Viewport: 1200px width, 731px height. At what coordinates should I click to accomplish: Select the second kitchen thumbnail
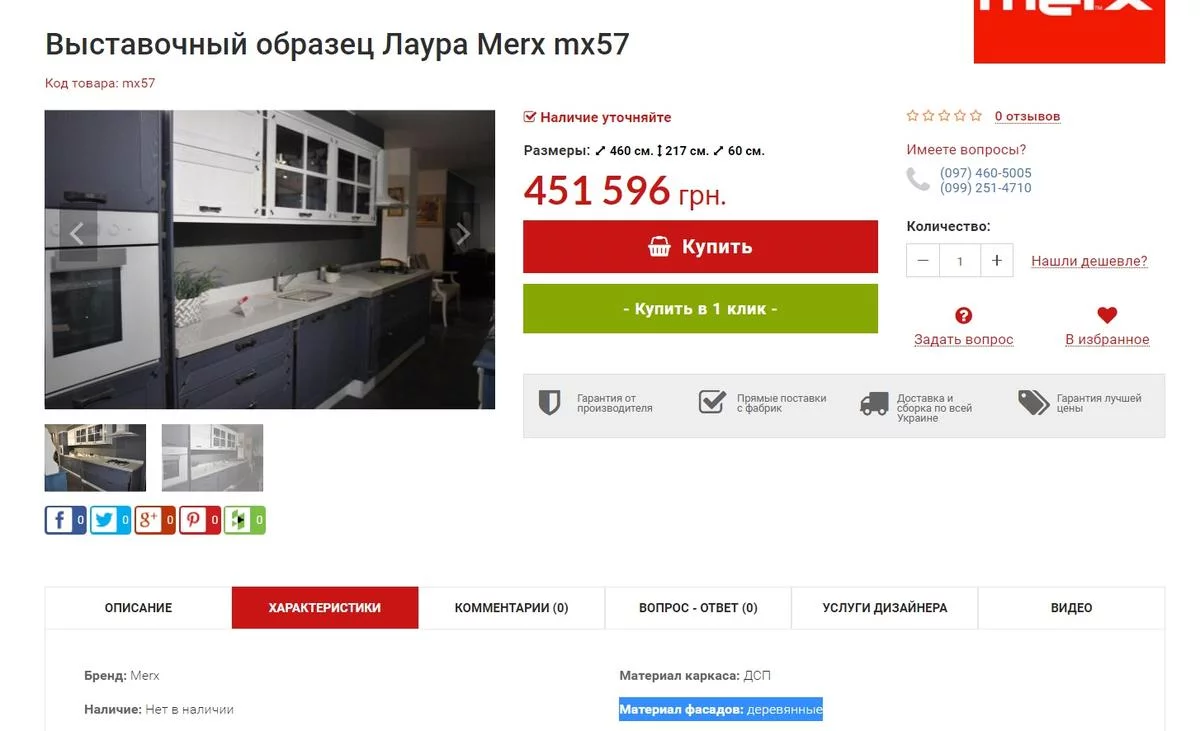[x=212, y=458]
